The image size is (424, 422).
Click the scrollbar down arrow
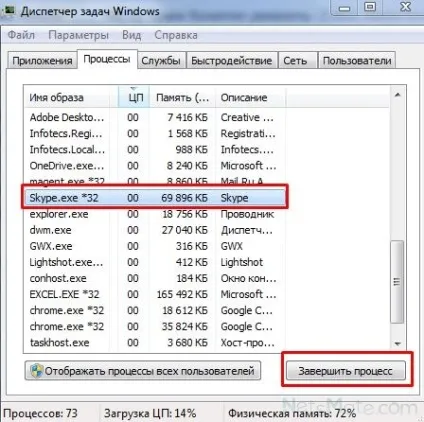pyautogui.click(x=397, y=343)
